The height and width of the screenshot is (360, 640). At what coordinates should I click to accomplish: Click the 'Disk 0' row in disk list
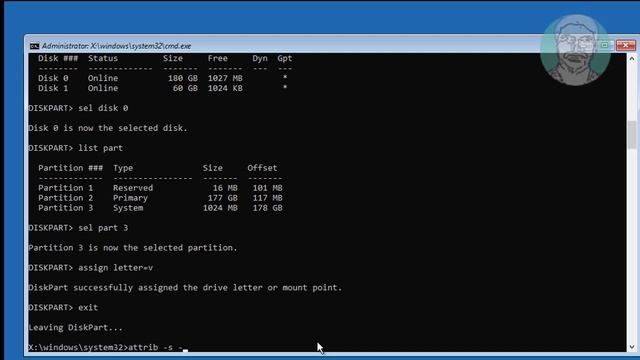(x=162, y=78)
